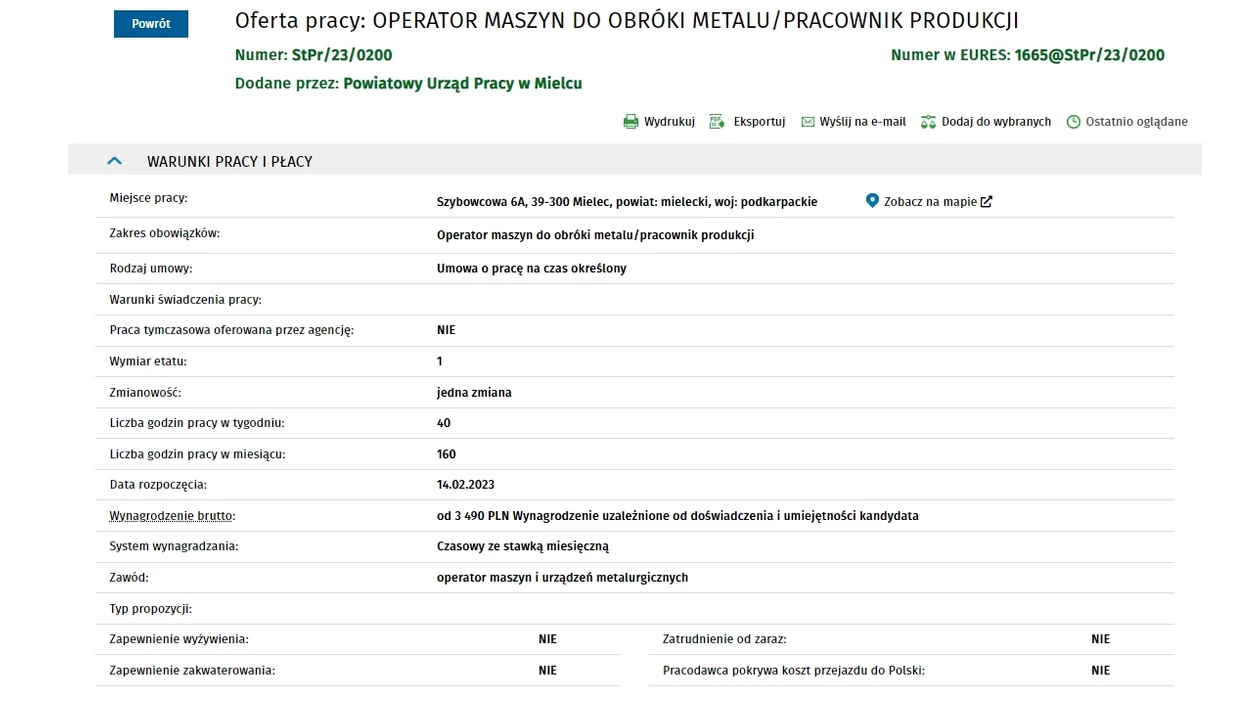The image size is (1260, 719).
Task: Click NIE for Praca tymczasowa oferowana przez agencję
Action: click(446, 330)
